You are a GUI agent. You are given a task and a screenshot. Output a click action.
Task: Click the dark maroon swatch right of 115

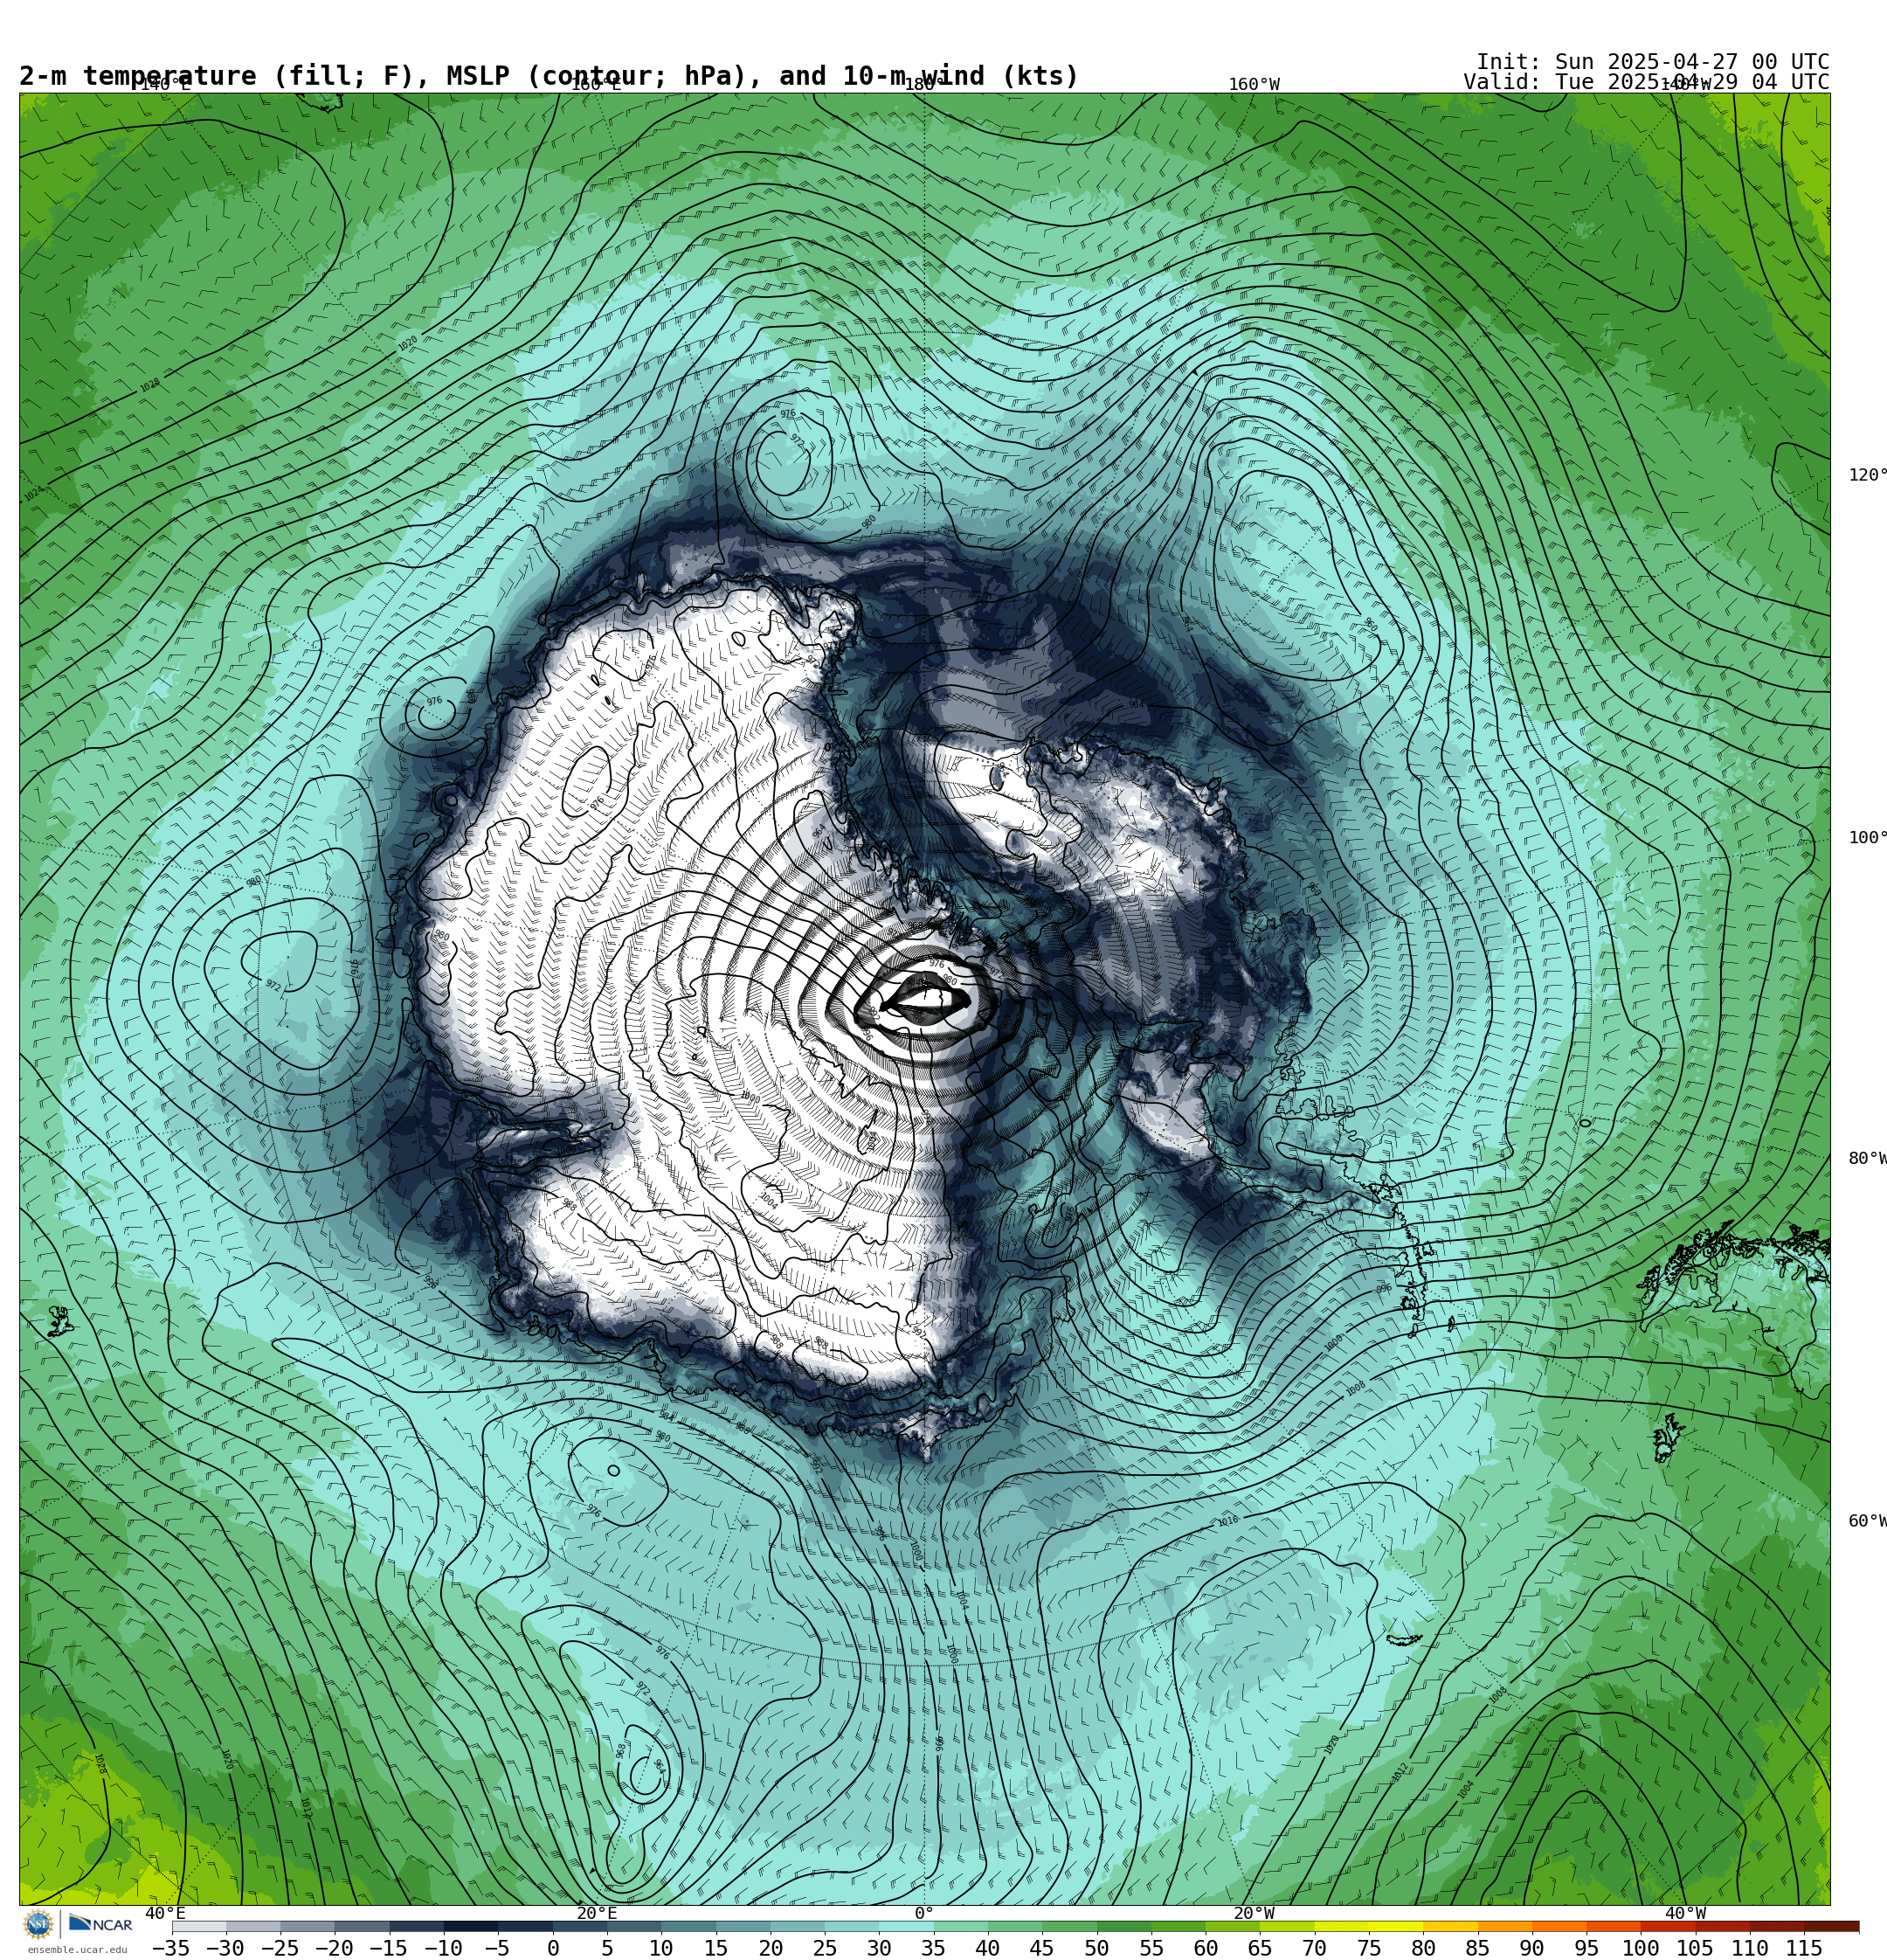(x=1832, y=1926)
